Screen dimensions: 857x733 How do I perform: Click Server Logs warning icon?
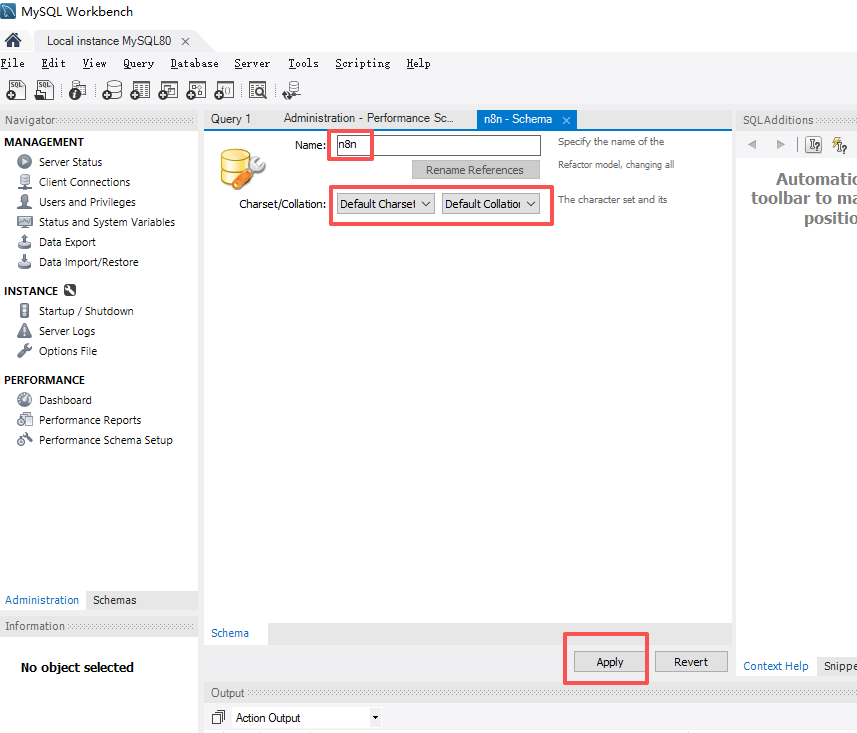point(24,331)
